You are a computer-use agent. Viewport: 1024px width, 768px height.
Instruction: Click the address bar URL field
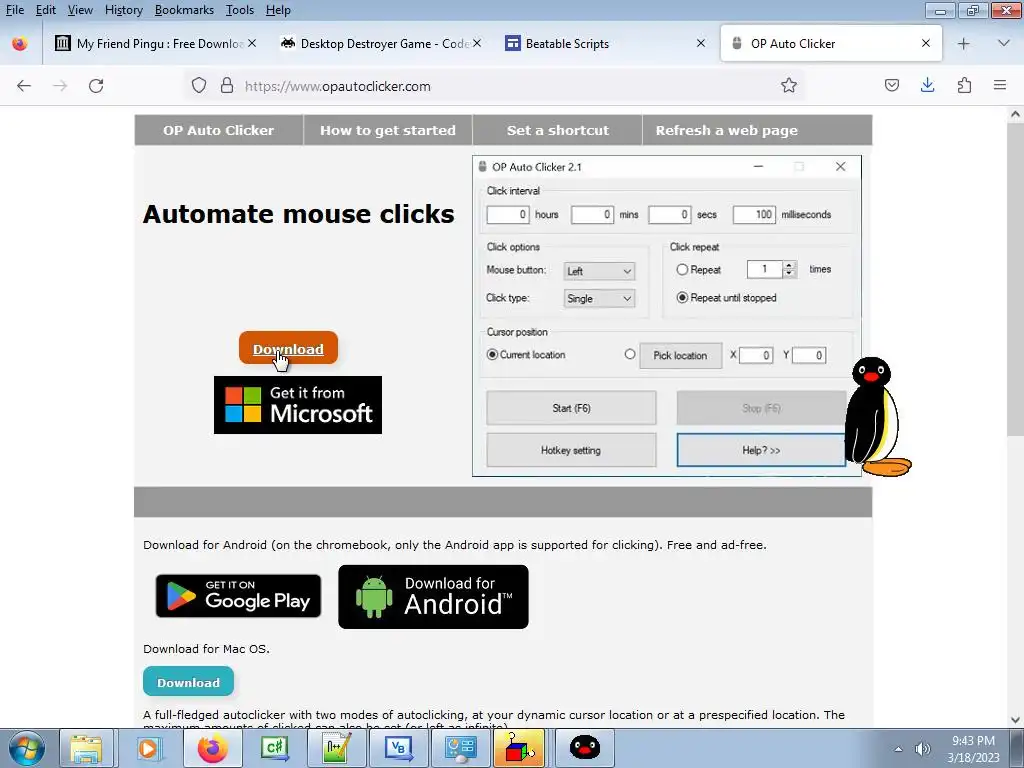pos(496,86)
